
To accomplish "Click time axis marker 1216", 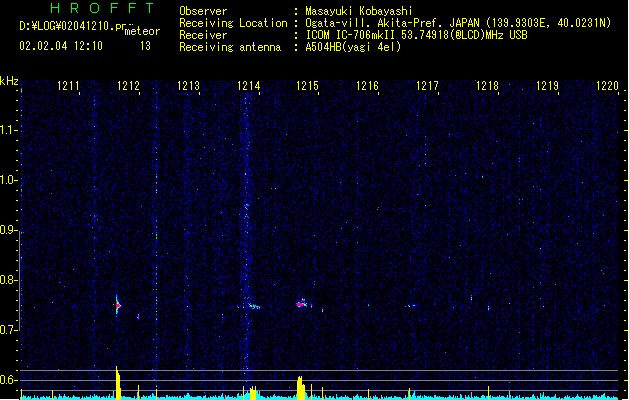I will [x=367, y=86].
